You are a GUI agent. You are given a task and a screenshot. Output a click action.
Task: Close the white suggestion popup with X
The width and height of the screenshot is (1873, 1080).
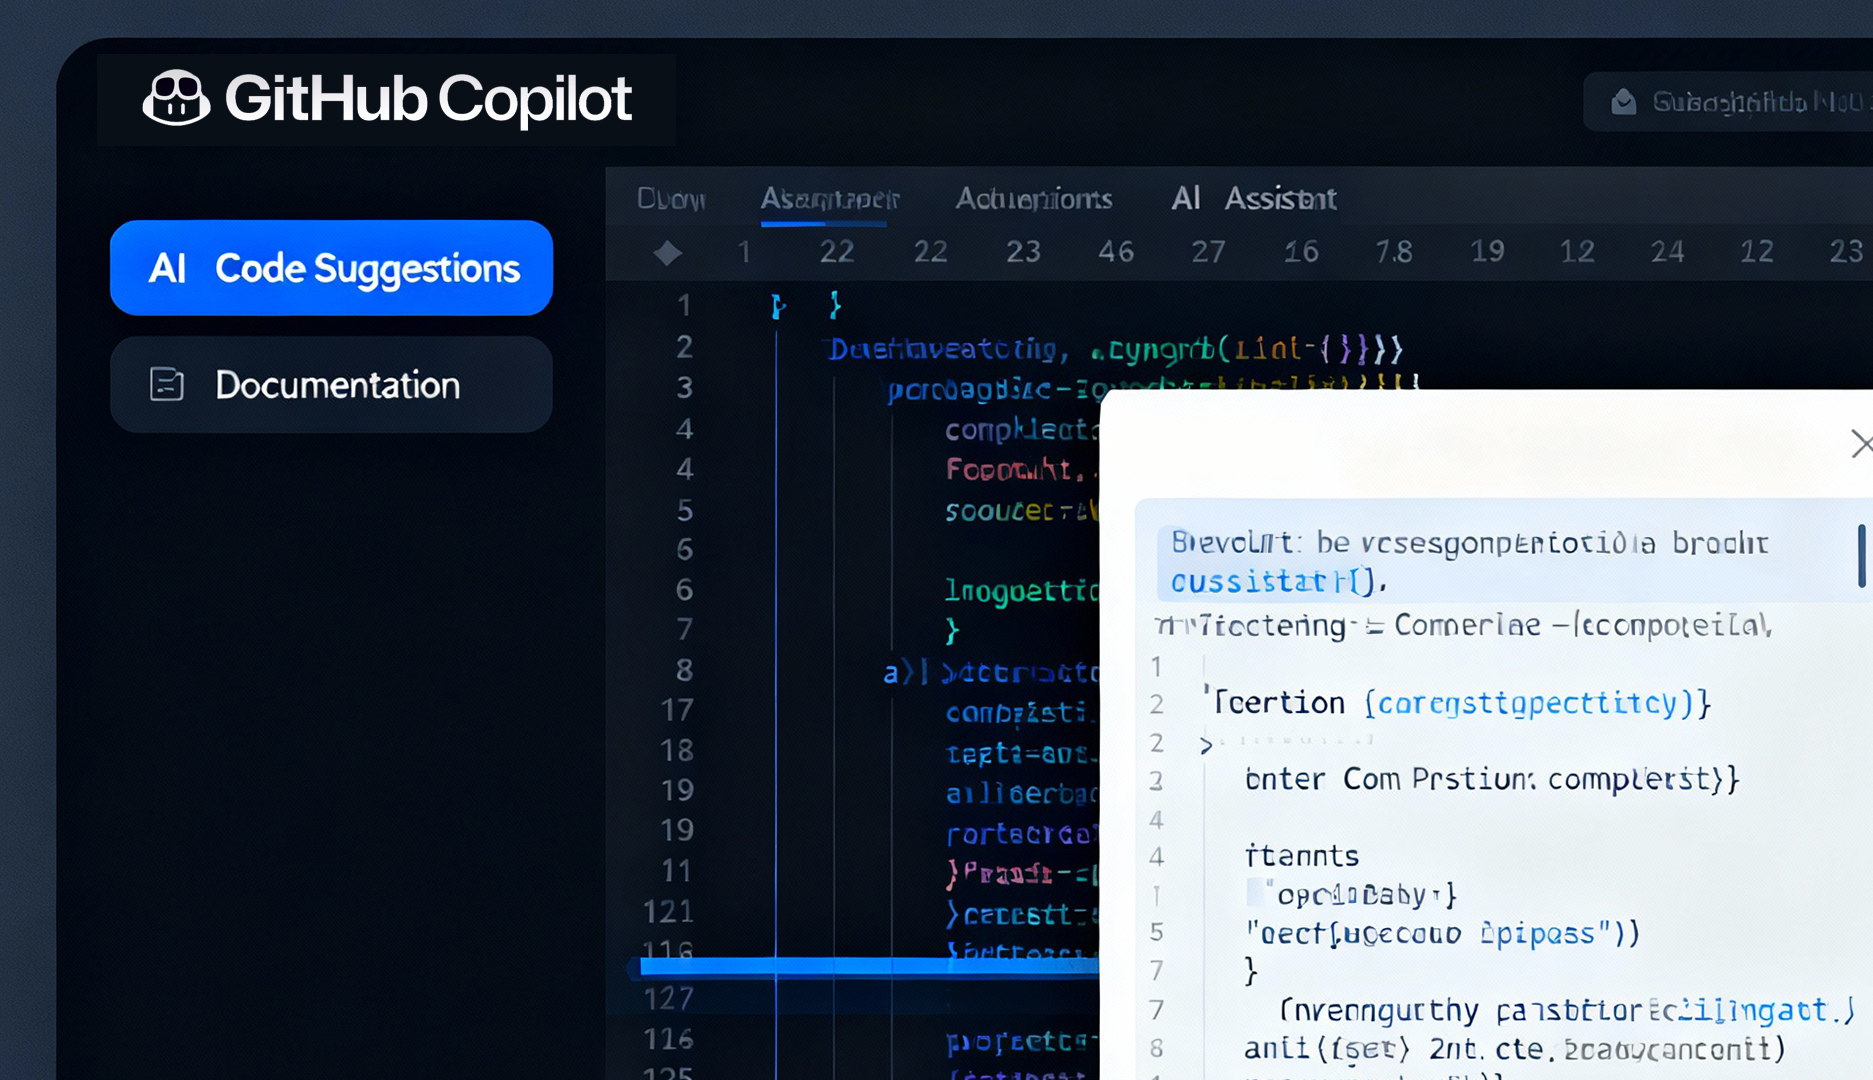coord(1860,443)
